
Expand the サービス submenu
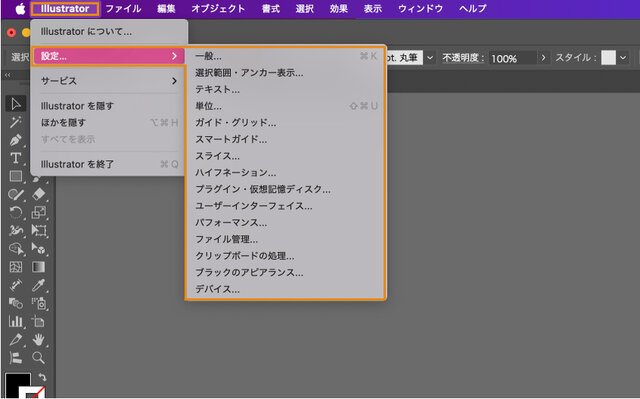109,81
